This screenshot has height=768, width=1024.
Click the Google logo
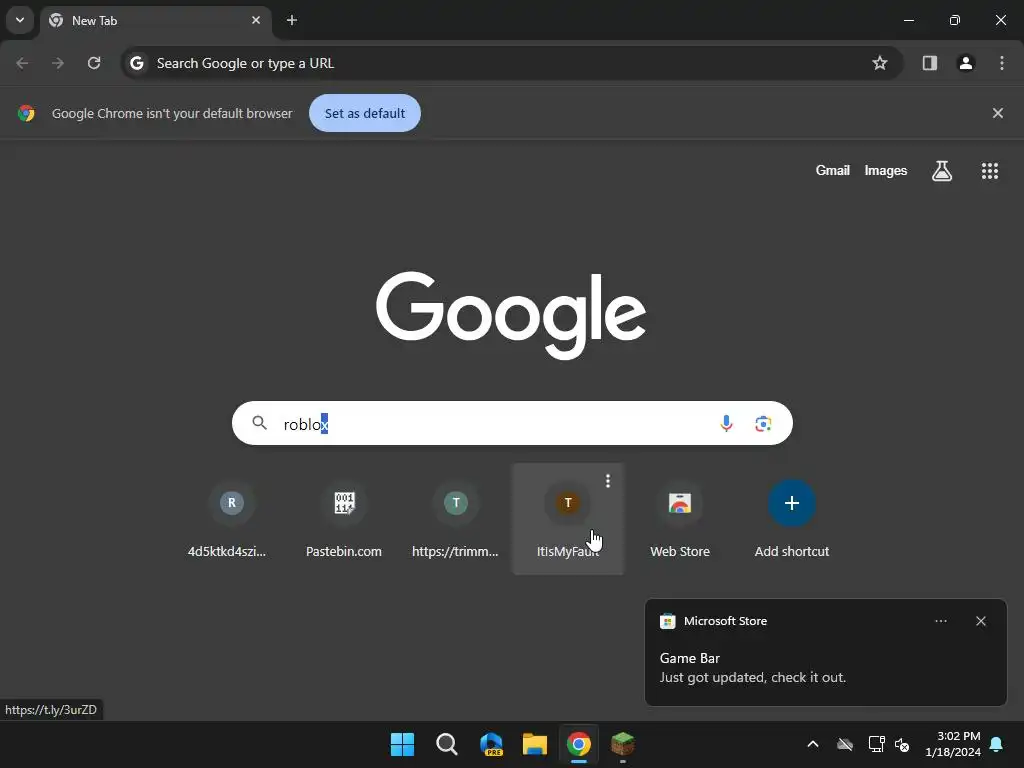(511, 315)
